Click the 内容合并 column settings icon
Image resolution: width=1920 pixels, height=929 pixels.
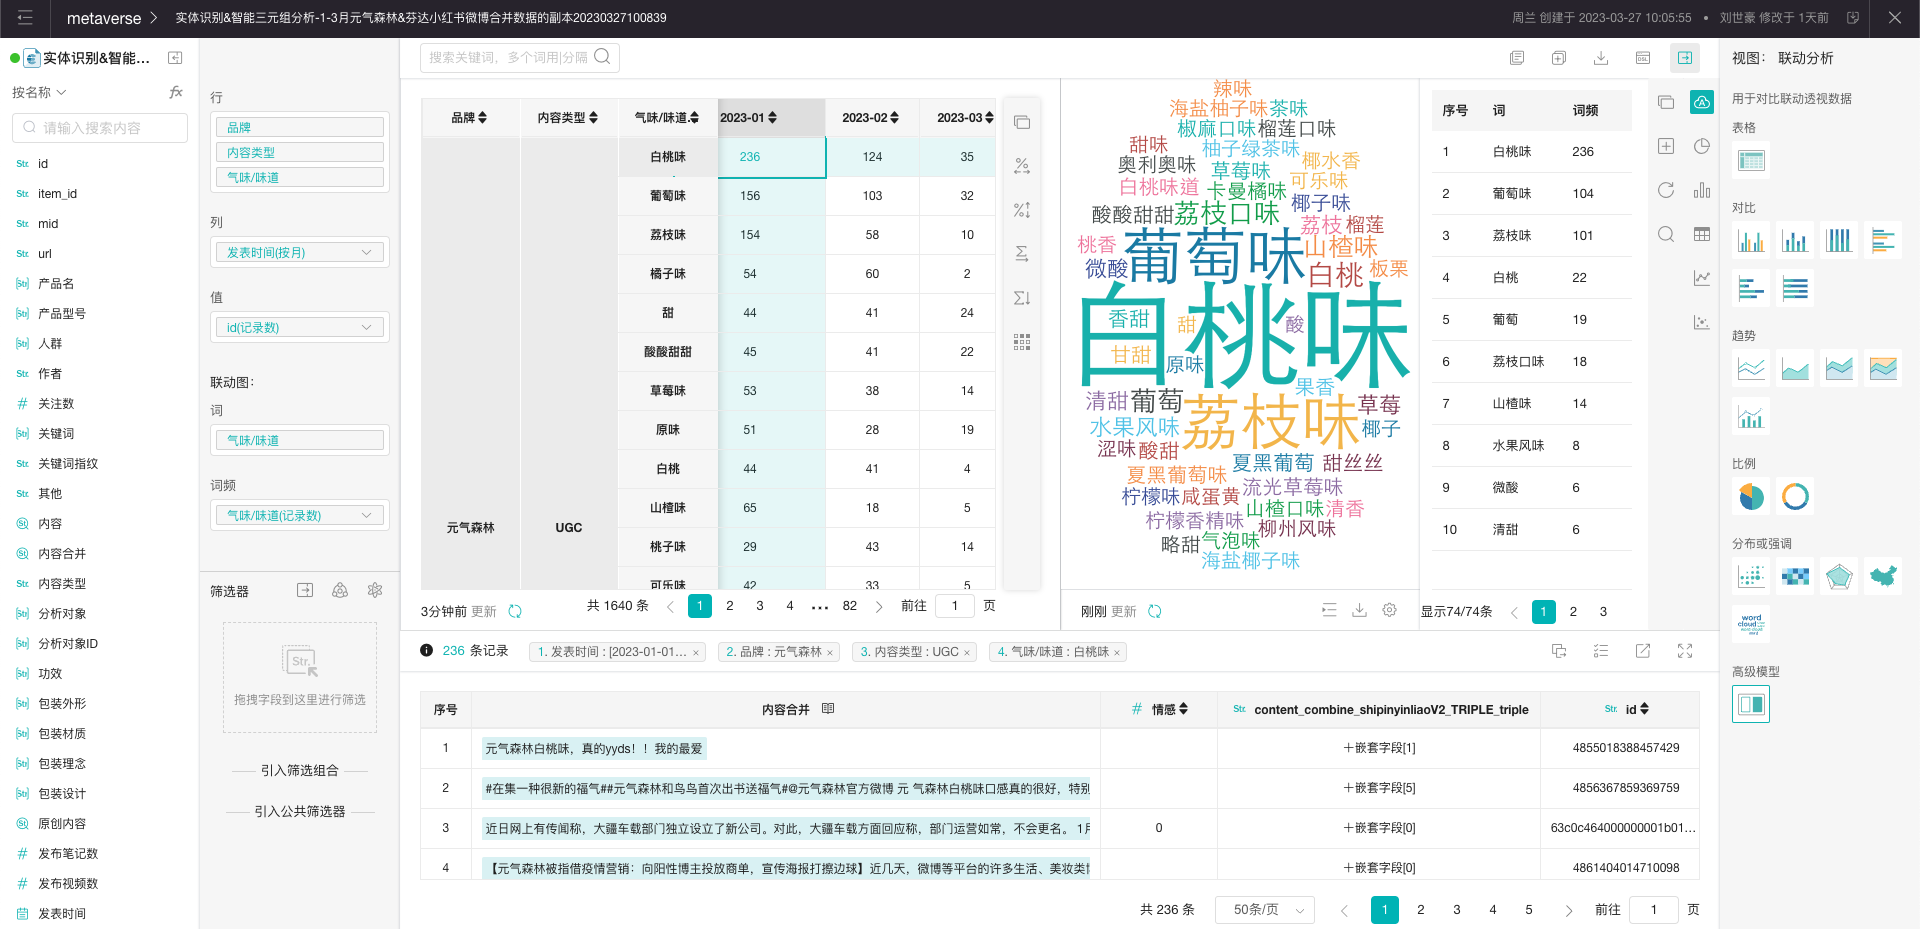[828, 709]
